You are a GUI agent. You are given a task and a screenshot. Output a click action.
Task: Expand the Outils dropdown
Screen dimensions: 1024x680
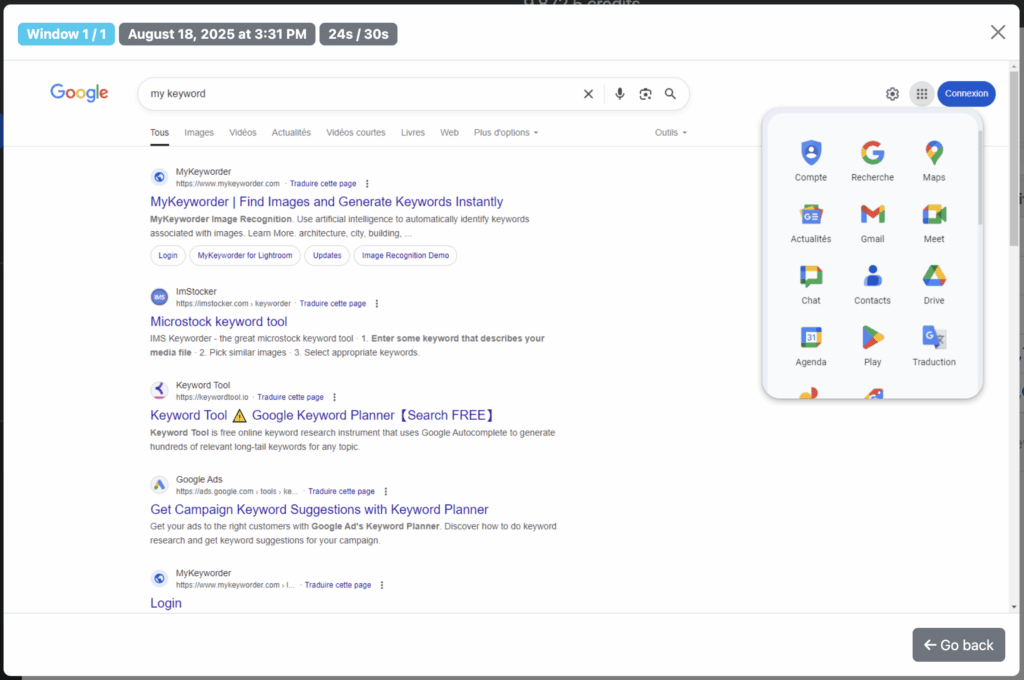point(671,132)
